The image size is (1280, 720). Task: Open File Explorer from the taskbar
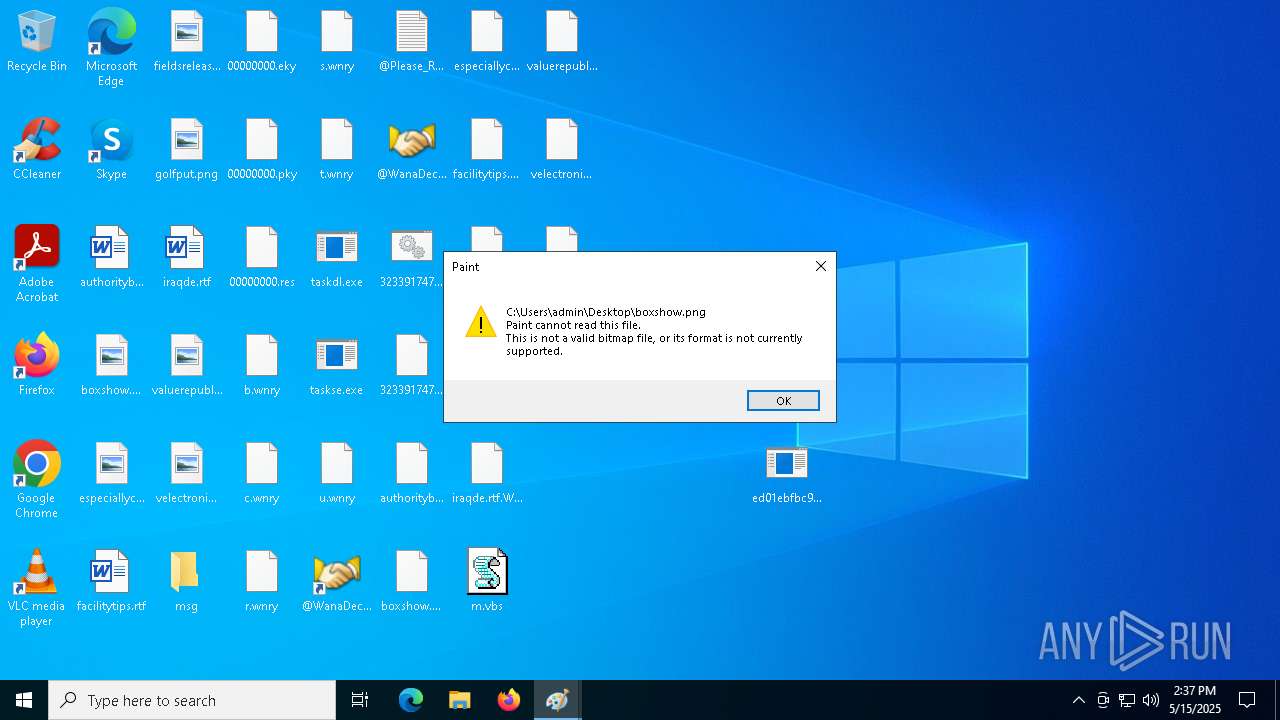[460, 700]
